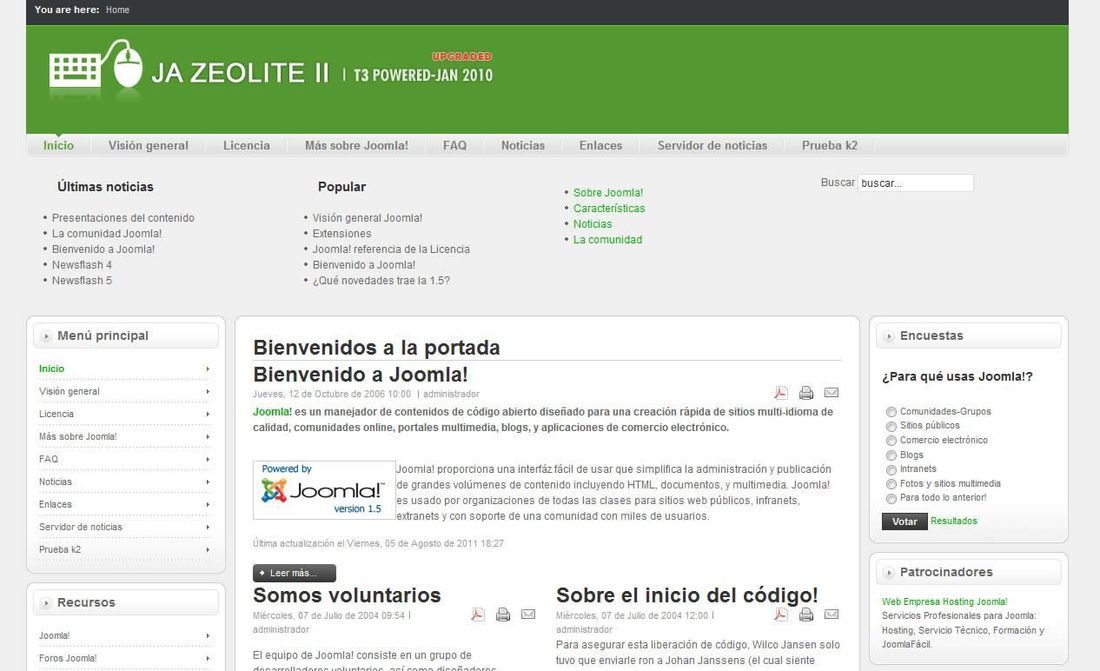Expand FAQ arrow in side menu

208,460
